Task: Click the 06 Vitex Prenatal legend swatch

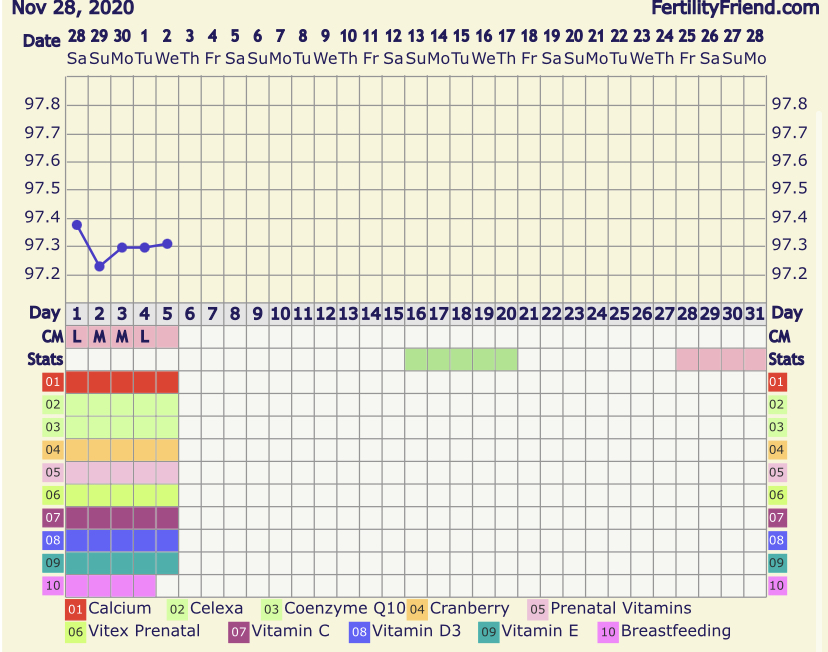Action: tap(76, 632)
